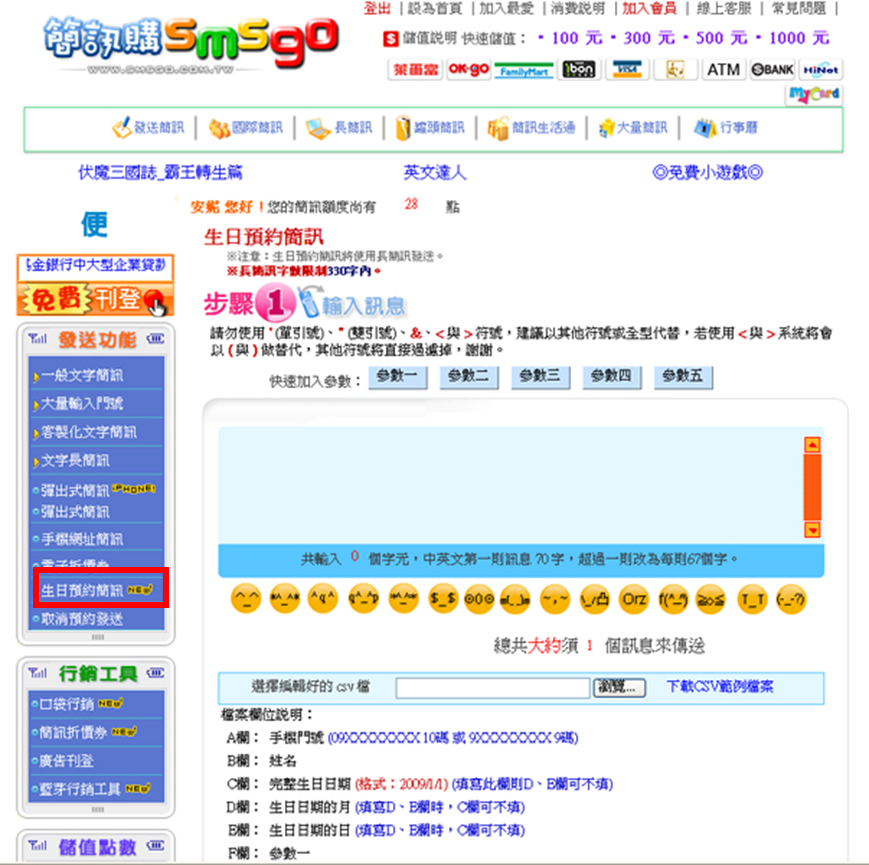Screen dimensions: 869x865
Task: Insert the Orz emoticon
Action: click(634, 599)
